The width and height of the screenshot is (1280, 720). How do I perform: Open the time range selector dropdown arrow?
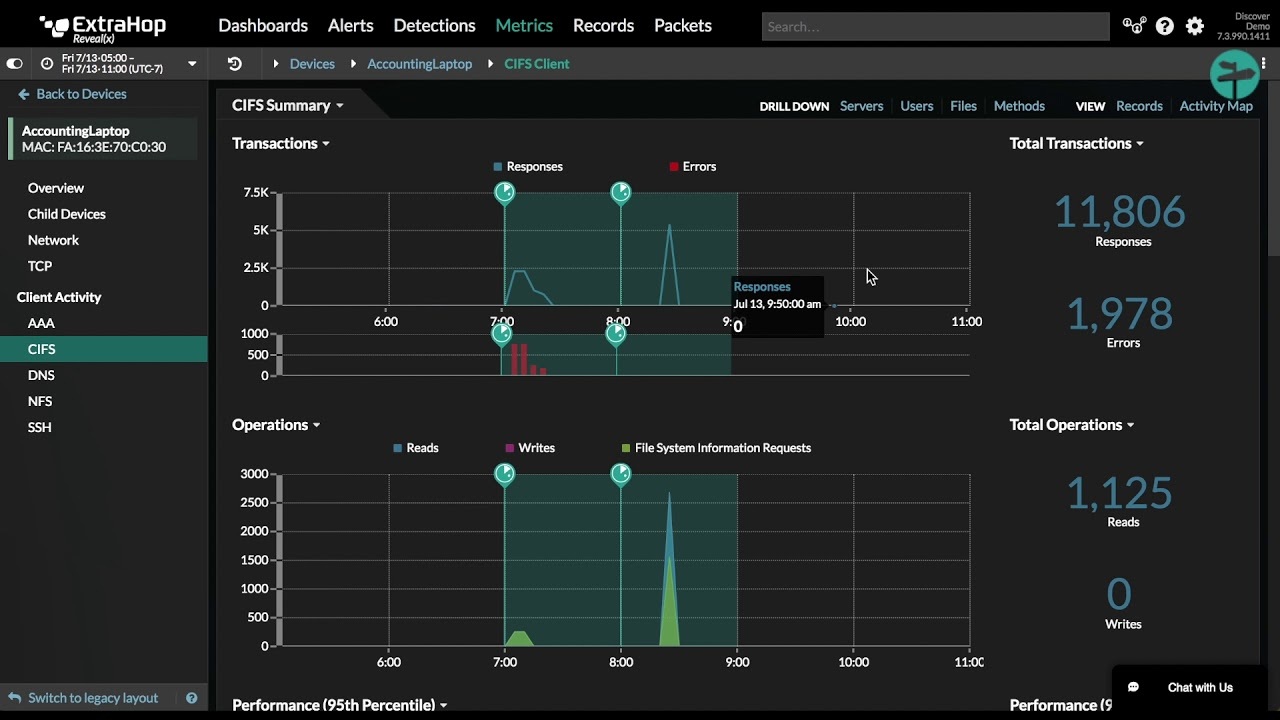pos(192,64)
